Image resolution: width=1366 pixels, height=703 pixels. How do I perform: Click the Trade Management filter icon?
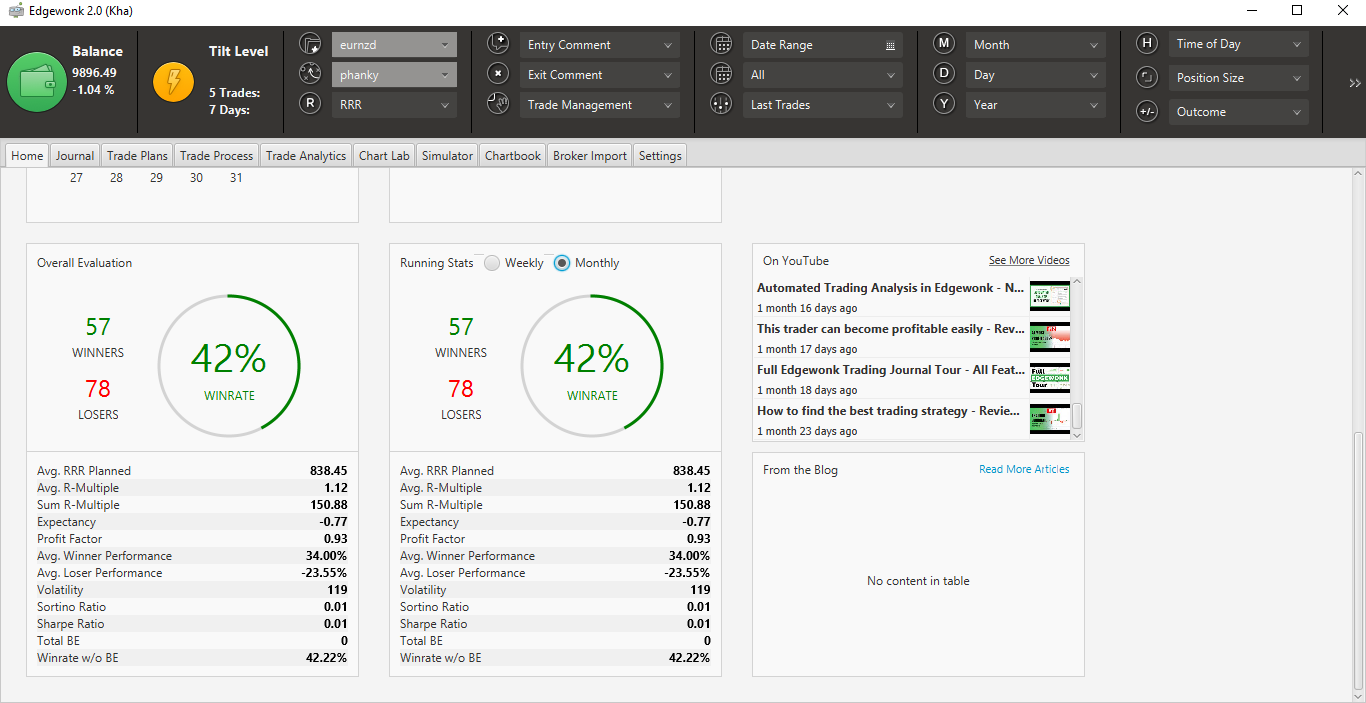pyautogui.click(x=497, y=104)
